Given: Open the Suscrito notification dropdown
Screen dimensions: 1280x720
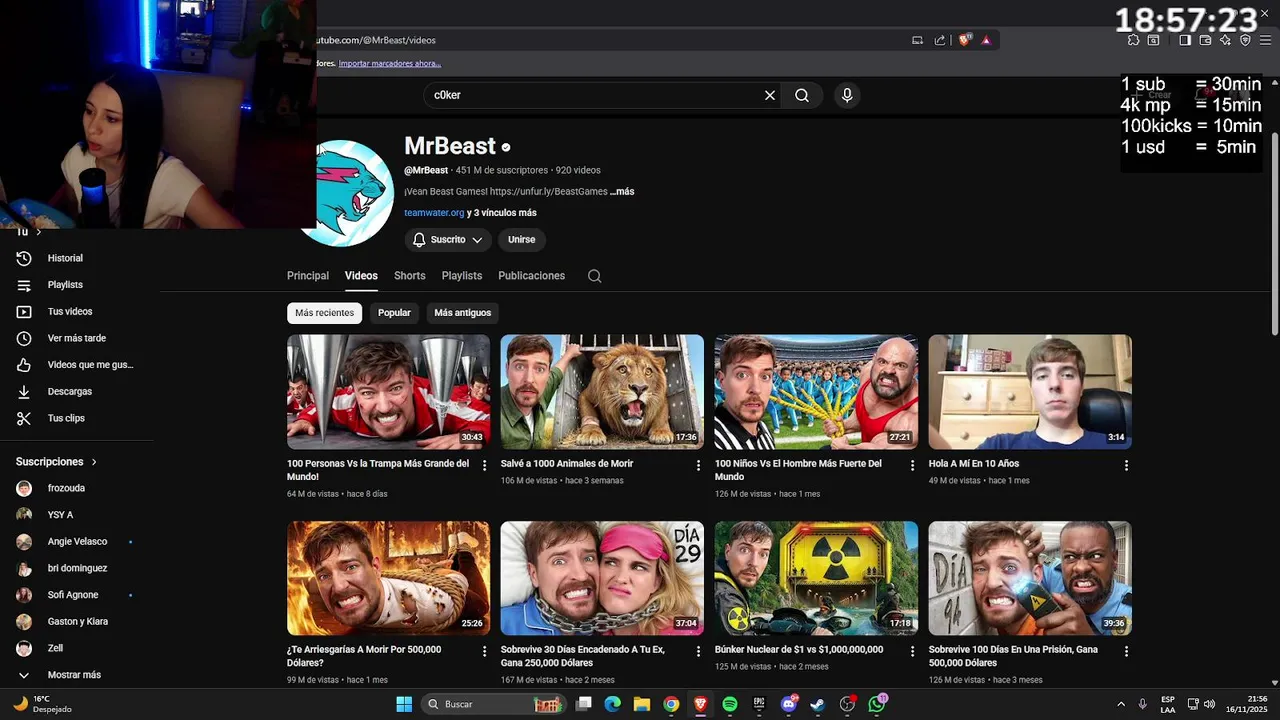Looking at the screenshot, I should (x=448, y=240).
